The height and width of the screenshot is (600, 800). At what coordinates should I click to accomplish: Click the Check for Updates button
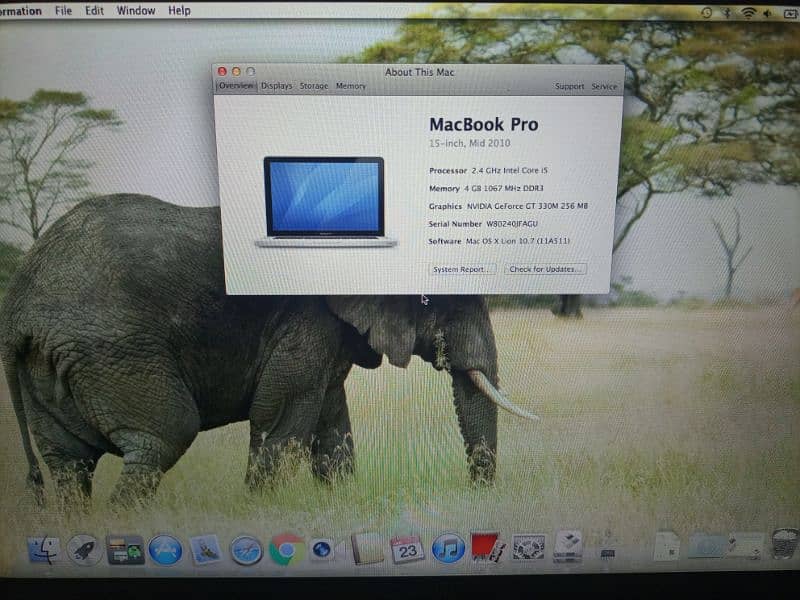pyautogui.click(x=545, y=269)
